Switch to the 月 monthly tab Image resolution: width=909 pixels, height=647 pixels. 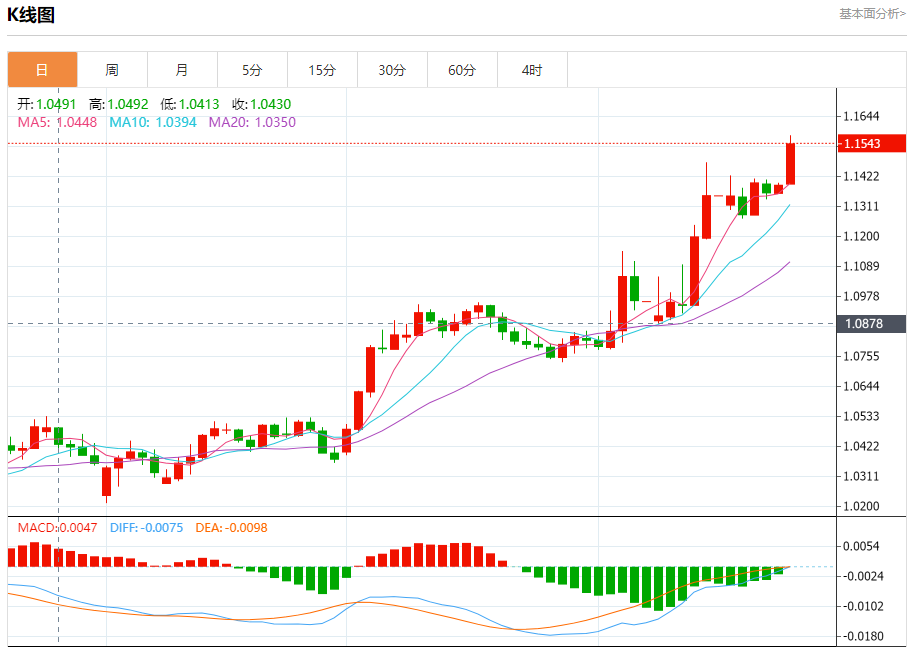click(183, 70)
